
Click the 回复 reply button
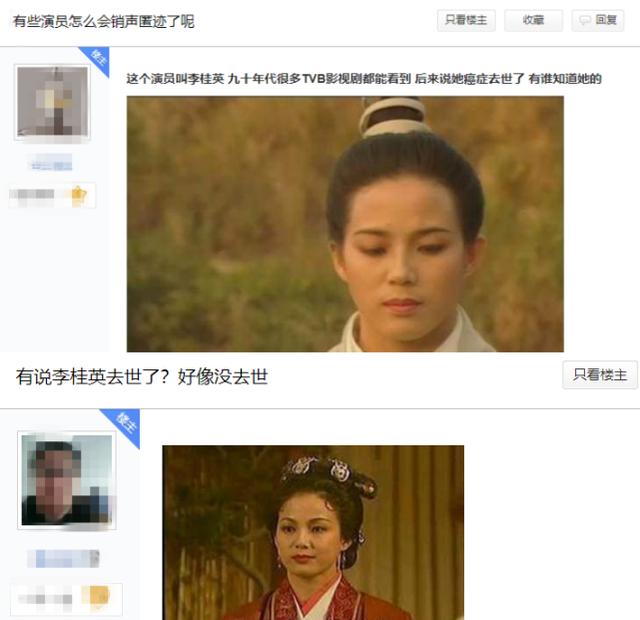(598, 20)
